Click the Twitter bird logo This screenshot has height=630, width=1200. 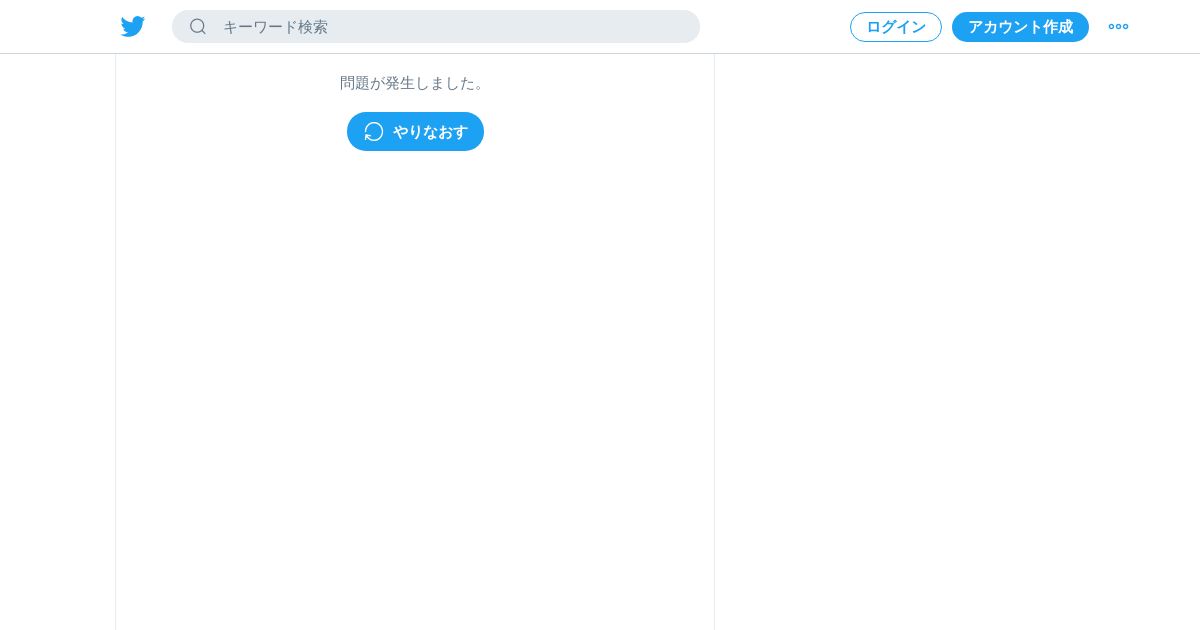133,26
